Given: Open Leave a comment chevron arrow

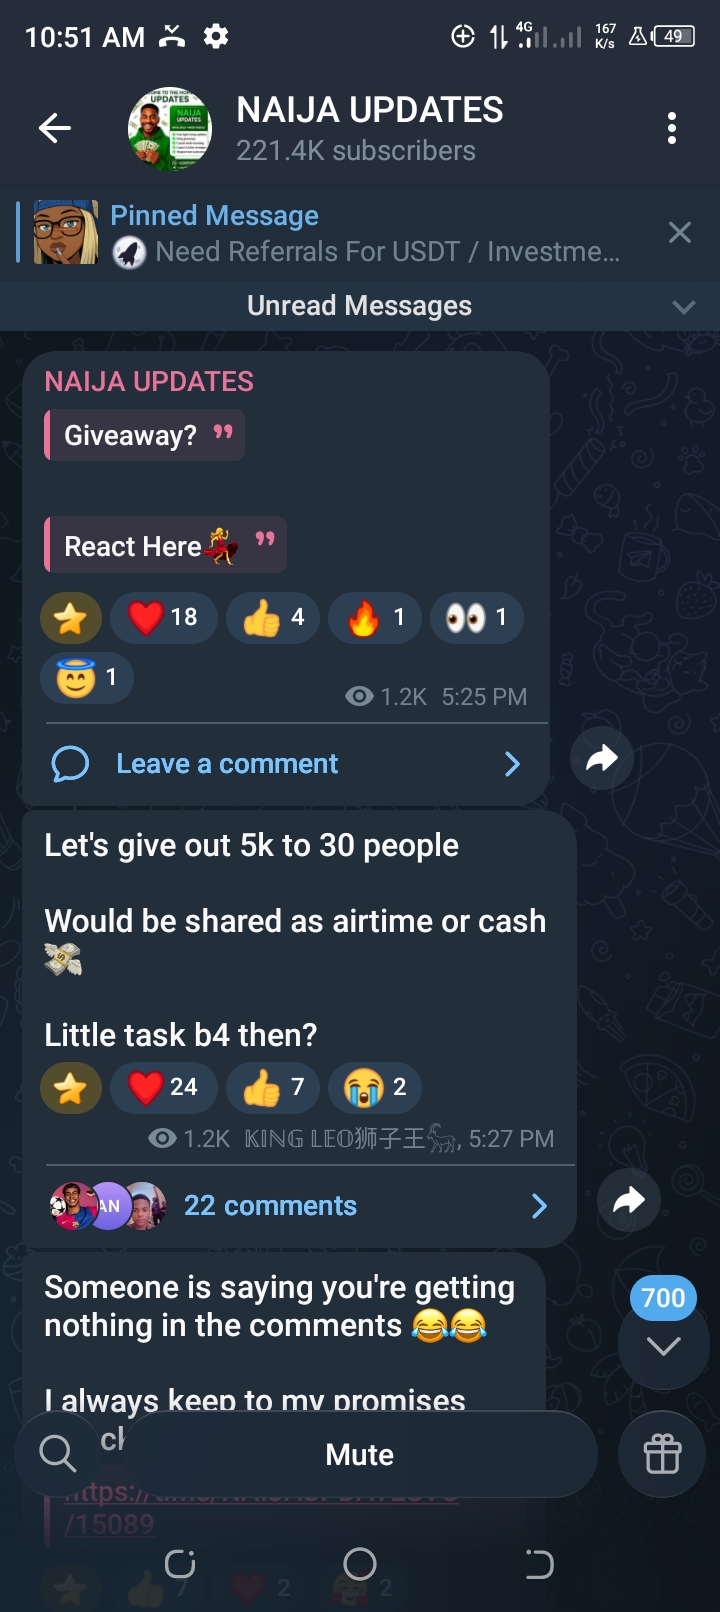Looking at the screenshot, I should pos(512,764).
